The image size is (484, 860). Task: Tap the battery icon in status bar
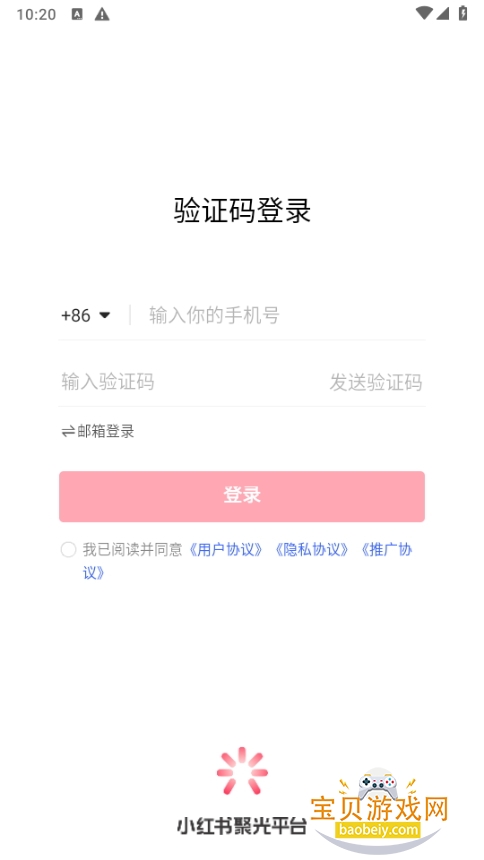coord(463,13)
